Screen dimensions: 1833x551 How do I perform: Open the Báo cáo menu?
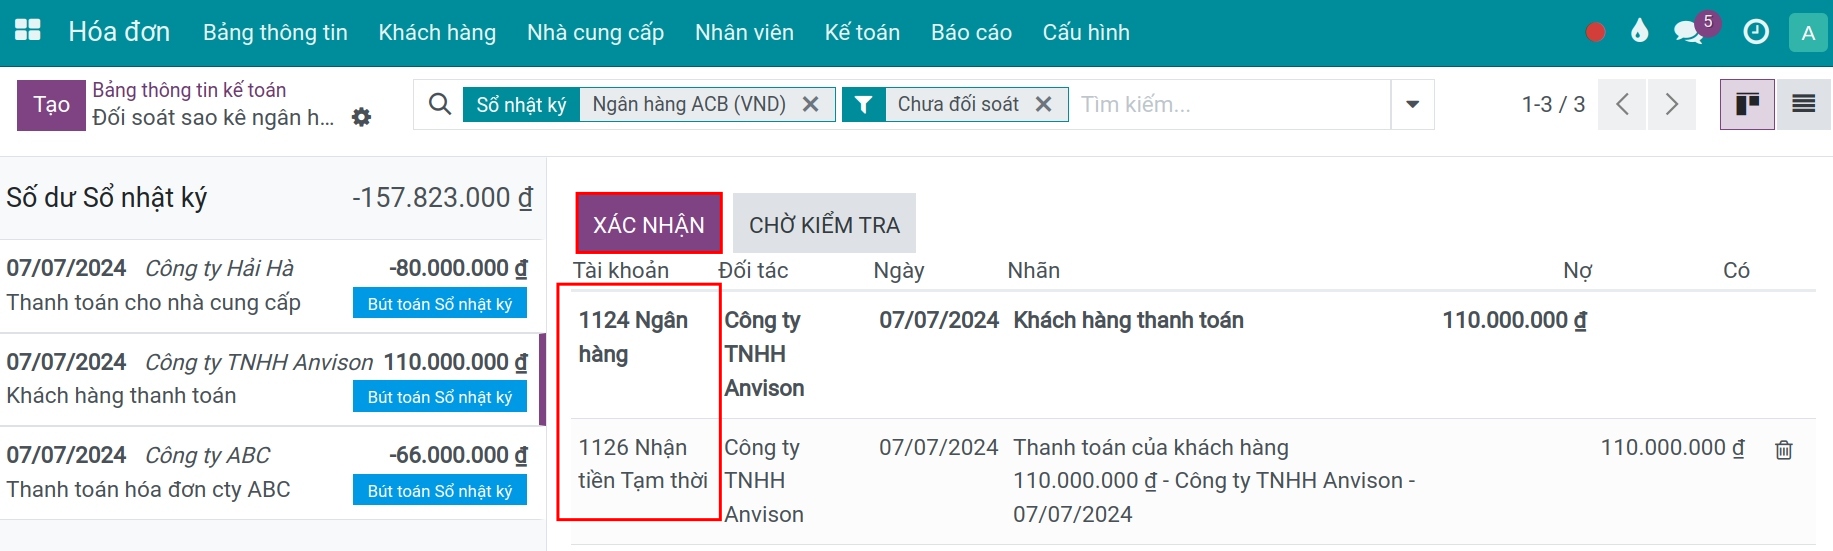971,32
